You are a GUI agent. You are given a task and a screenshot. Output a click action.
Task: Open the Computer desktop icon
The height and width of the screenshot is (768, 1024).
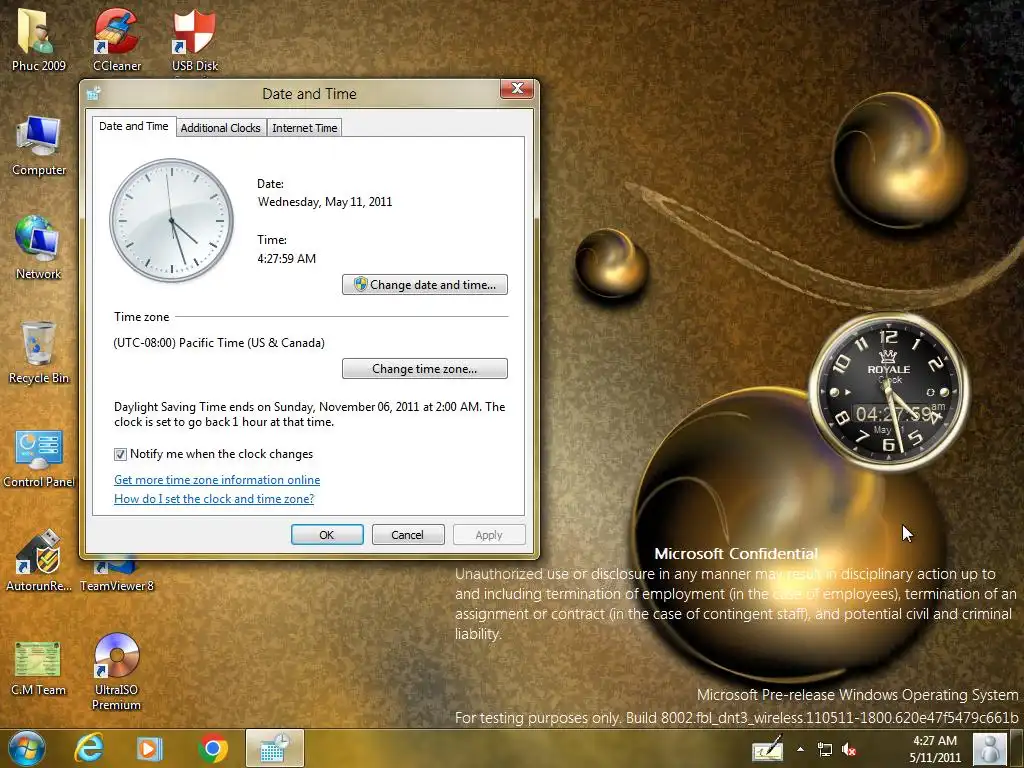click(39, 145)
